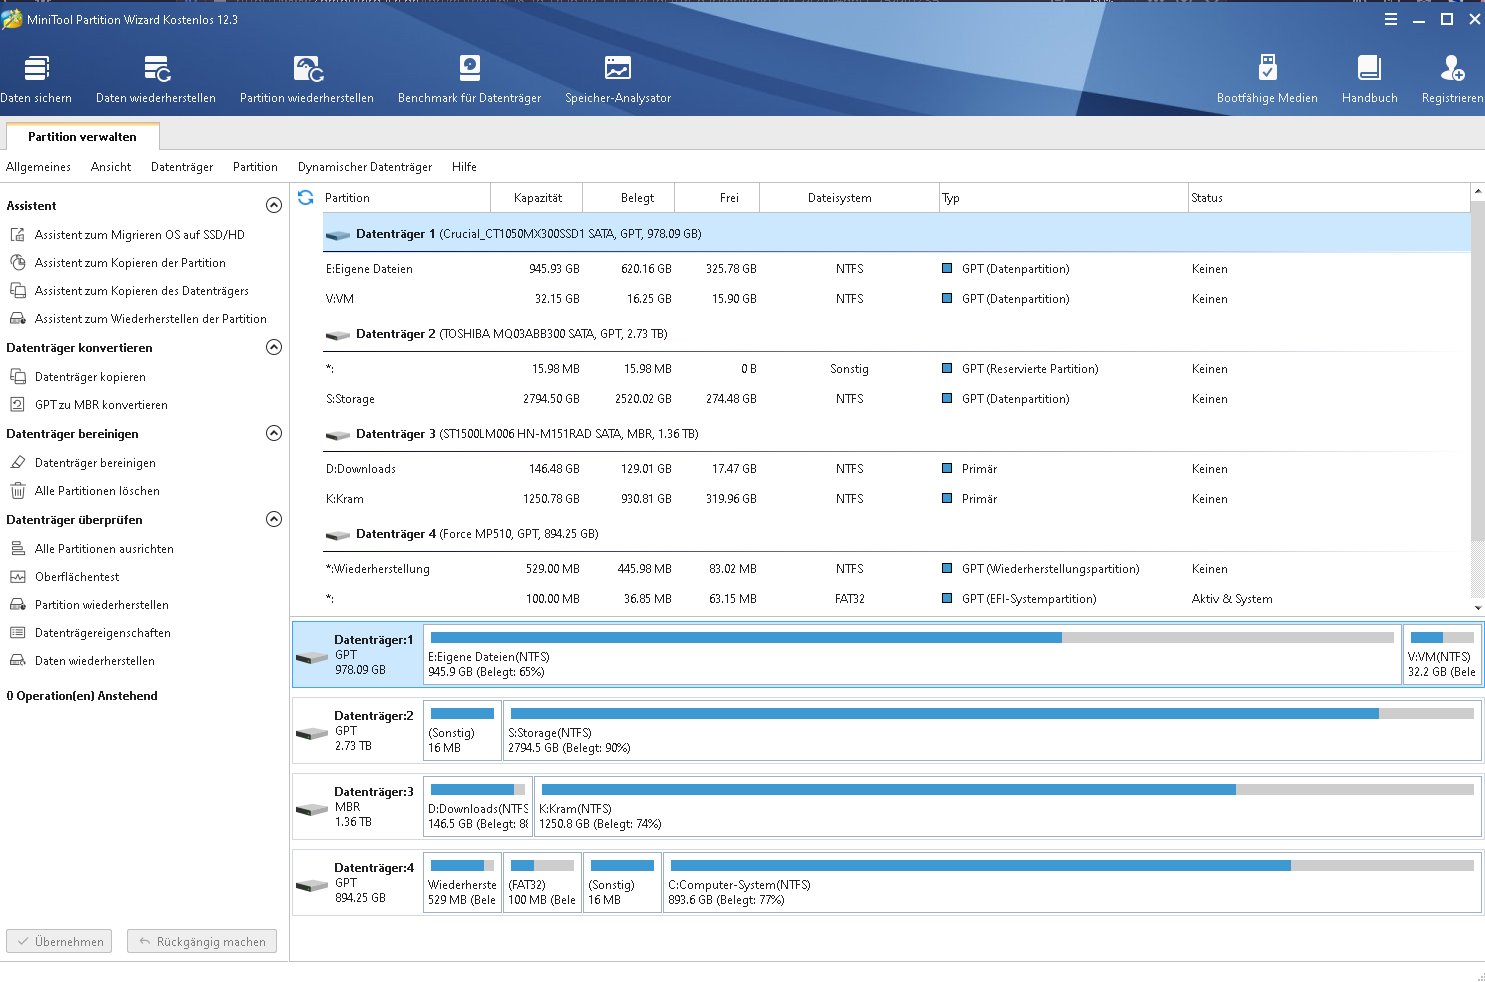Click the refresh icon beside Partition header
Viewport: 1485px width, 982px height.
306,198
